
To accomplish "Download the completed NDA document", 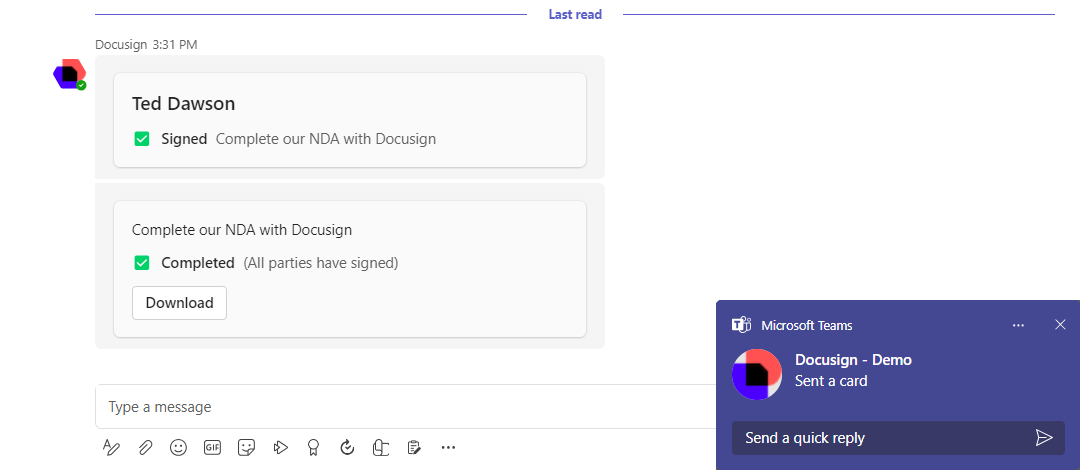I will [179, 303].
